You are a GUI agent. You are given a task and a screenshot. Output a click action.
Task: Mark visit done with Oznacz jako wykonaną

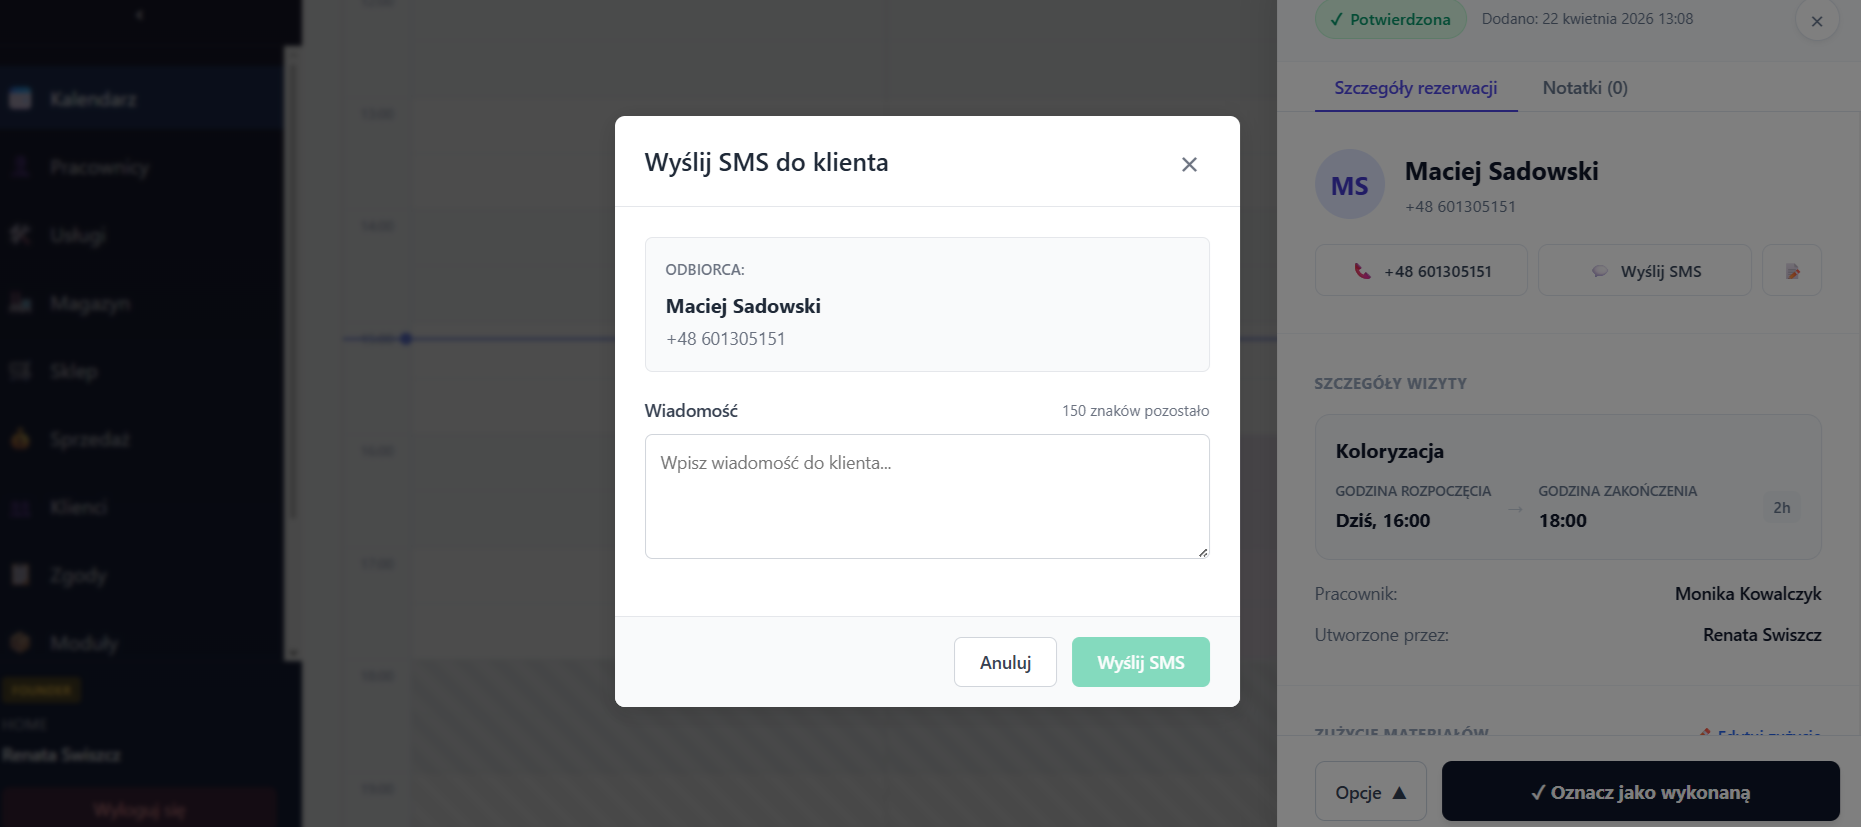click(1640, 791)
